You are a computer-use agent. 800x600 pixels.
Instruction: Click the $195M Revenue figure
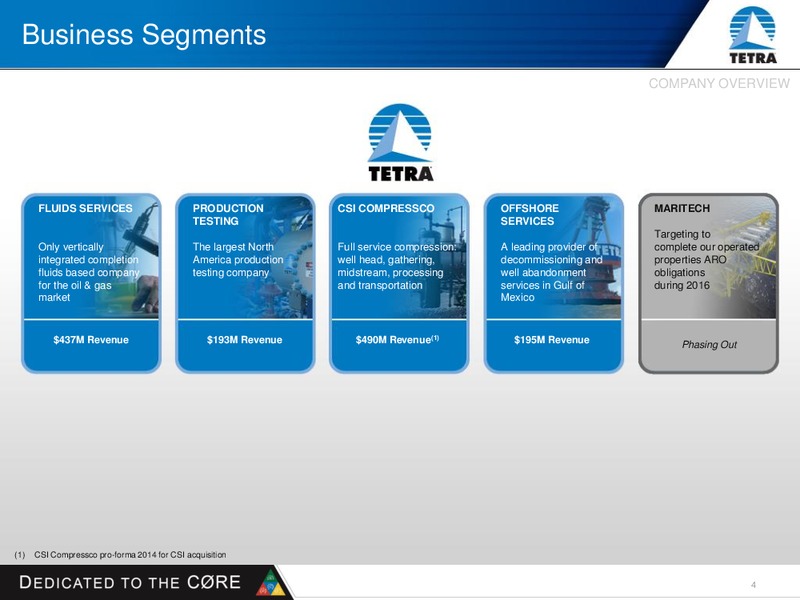point(552,340)
